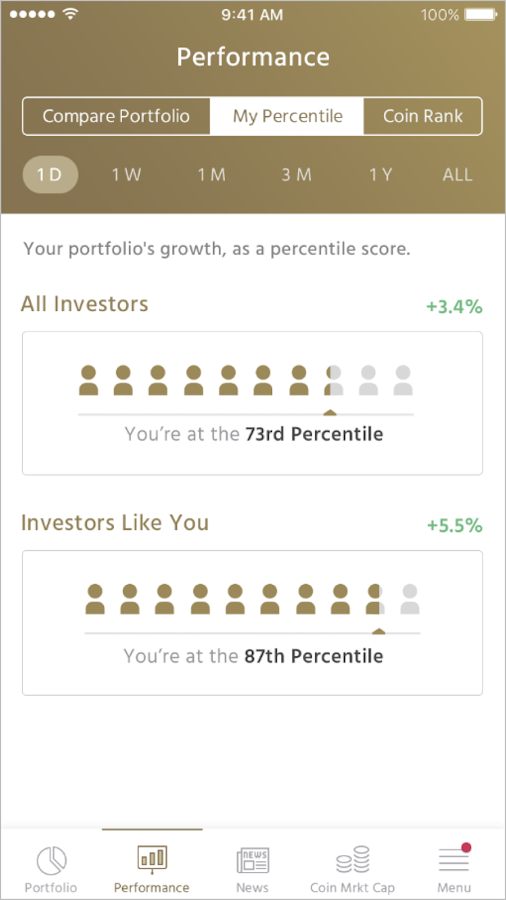
Task: Open the Portfolio pie chart icon
Action: click(52, 861)
